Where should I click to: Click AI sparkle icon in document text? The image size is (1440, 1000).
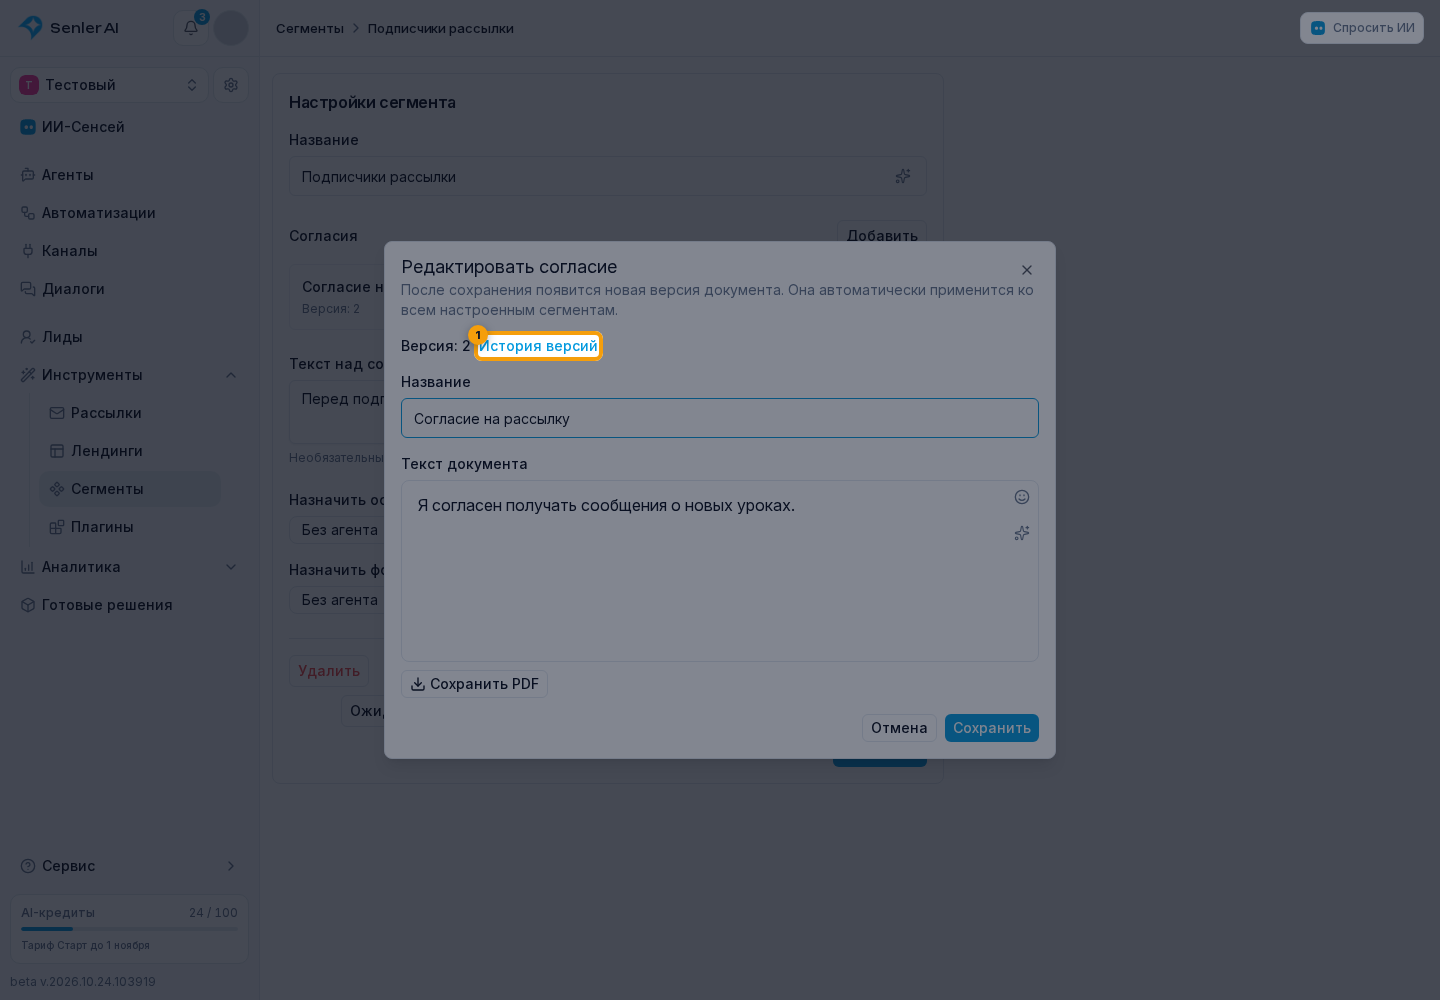pos(1022,533)
